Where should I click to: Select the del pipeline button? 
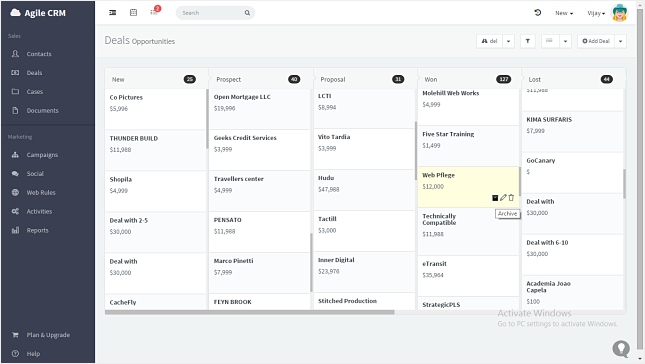(490, 41)
